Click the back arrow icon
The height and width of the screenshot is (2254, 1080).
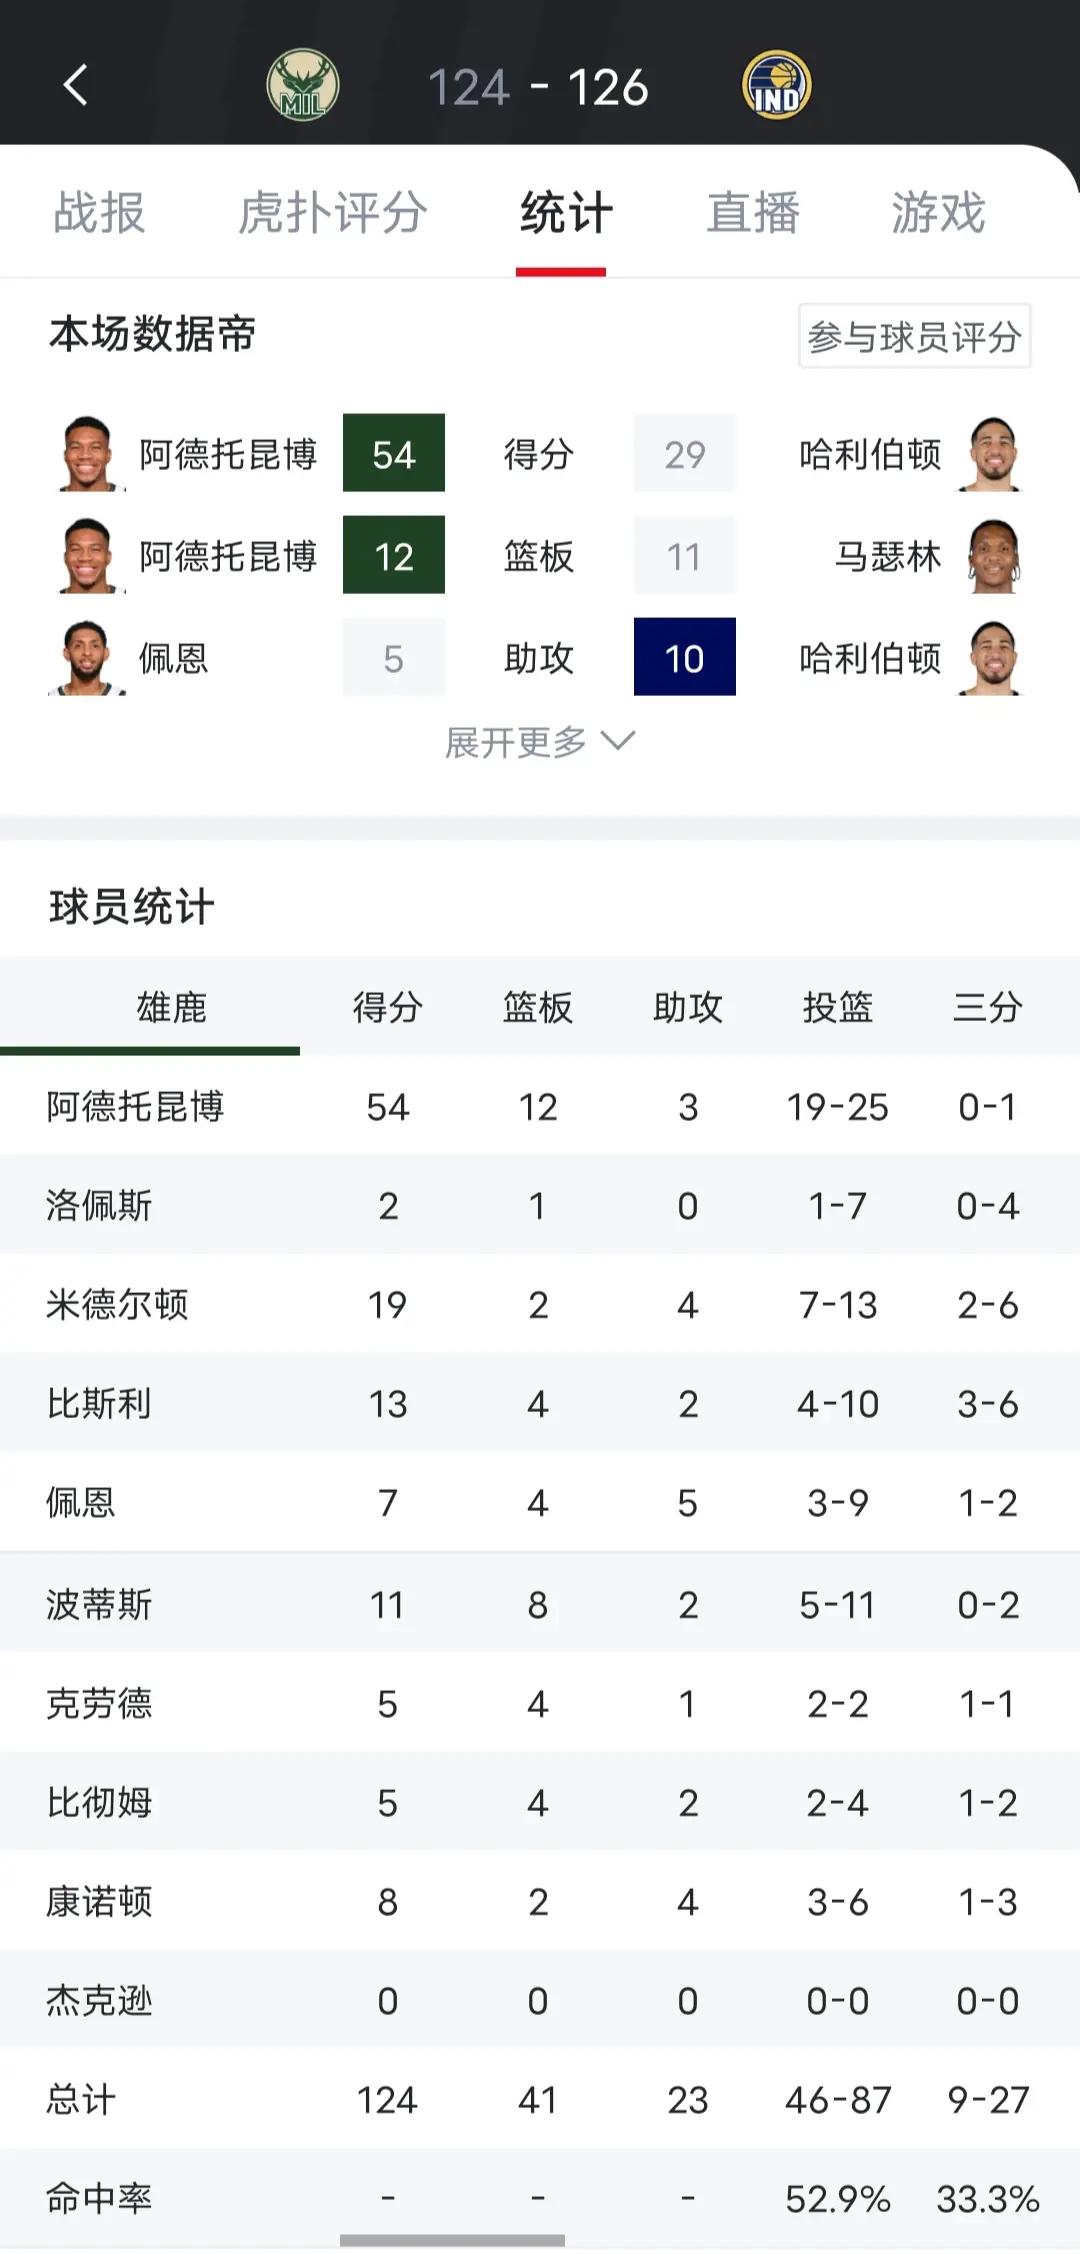point(72,86)
